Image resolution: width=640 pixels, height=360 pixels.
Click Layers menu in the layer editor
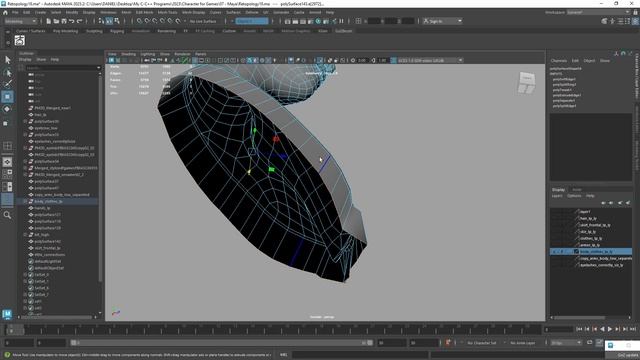tap(557, 196)
